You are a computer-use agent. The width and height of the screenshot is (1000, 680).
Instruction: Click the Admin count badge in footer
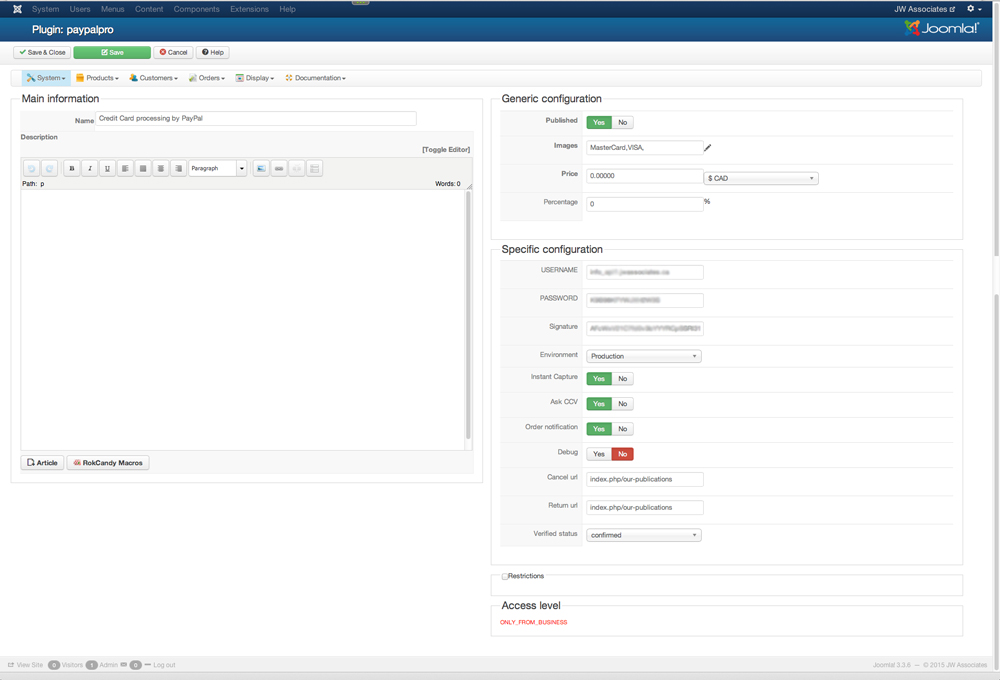tap(92, 665)
